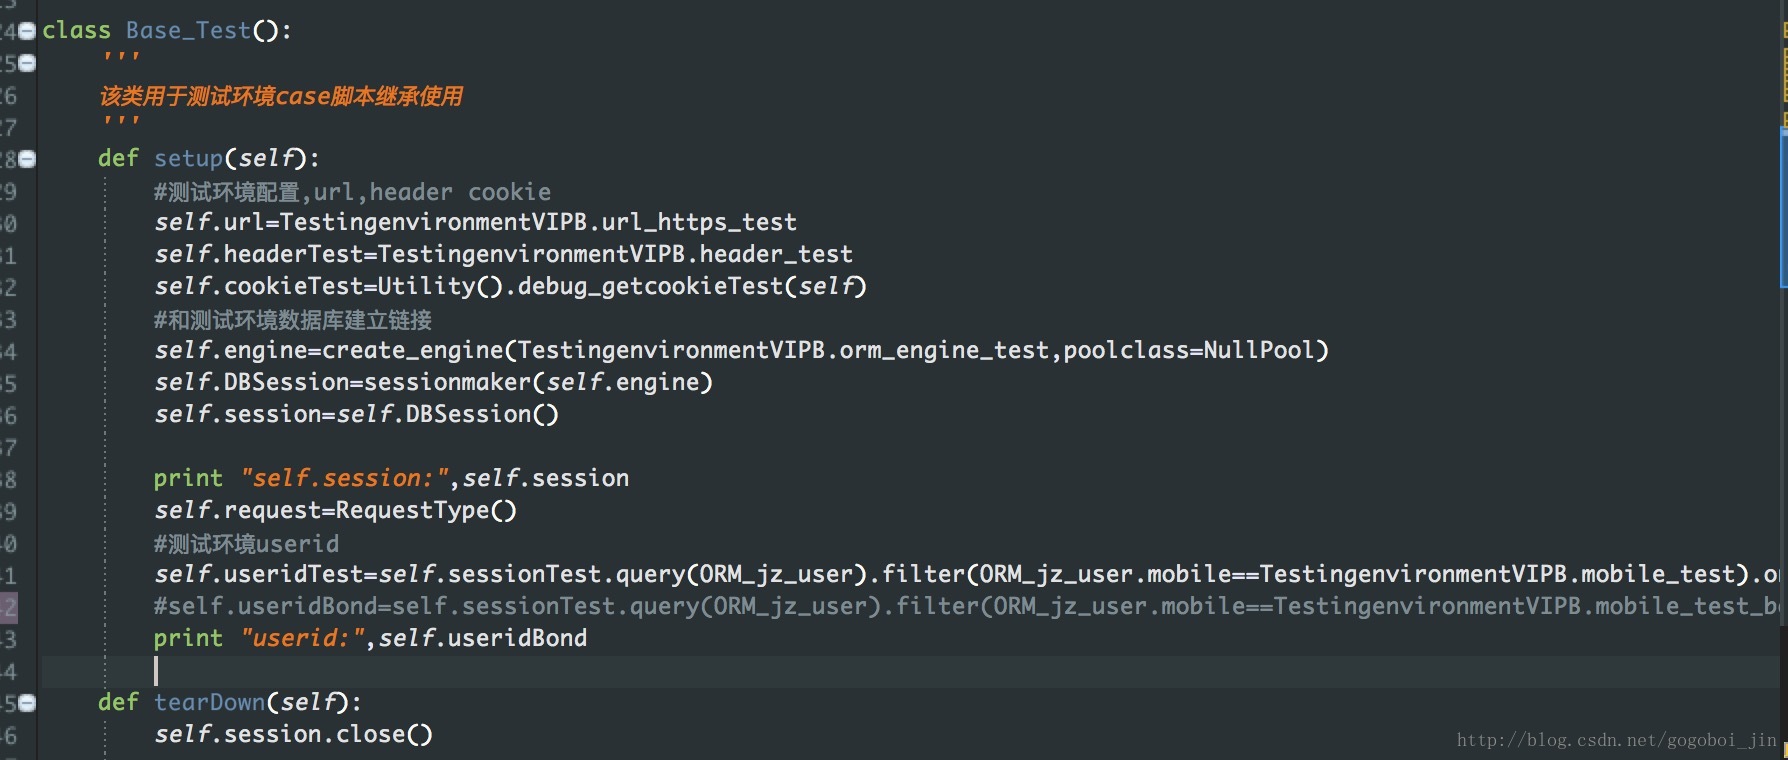Collapse the tearDown method fold marker
Screen dimensions: 1788x760
coord(27,703)
